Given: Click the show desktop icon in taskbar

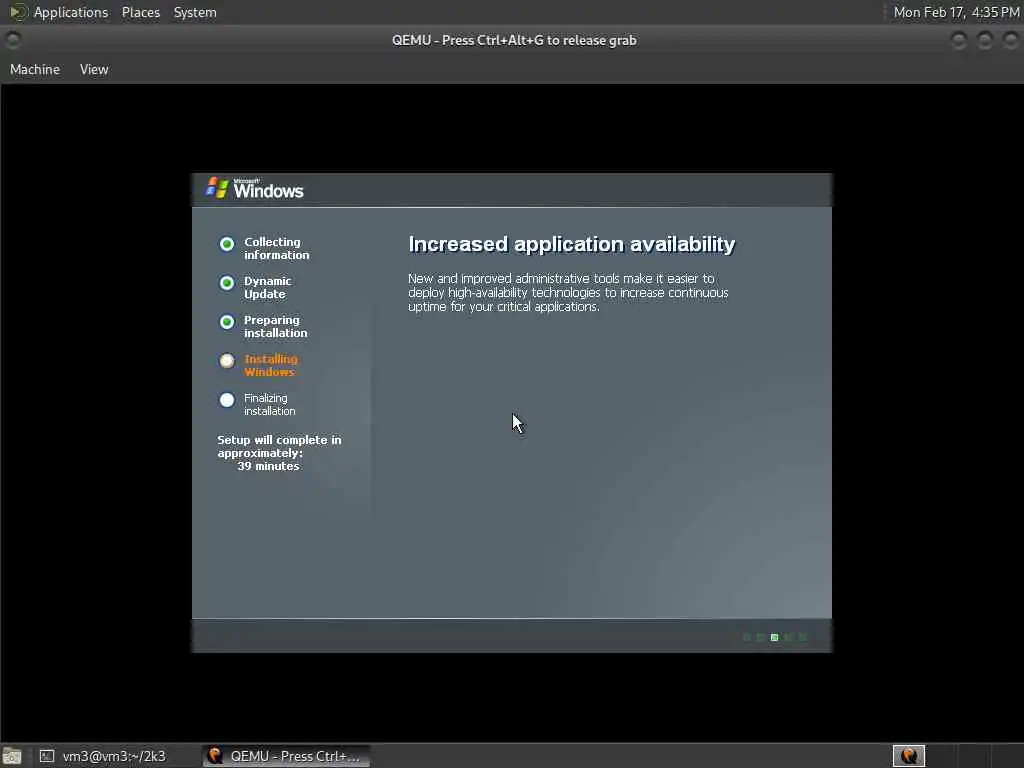Looking at the screenshot, I should (12, 757).
